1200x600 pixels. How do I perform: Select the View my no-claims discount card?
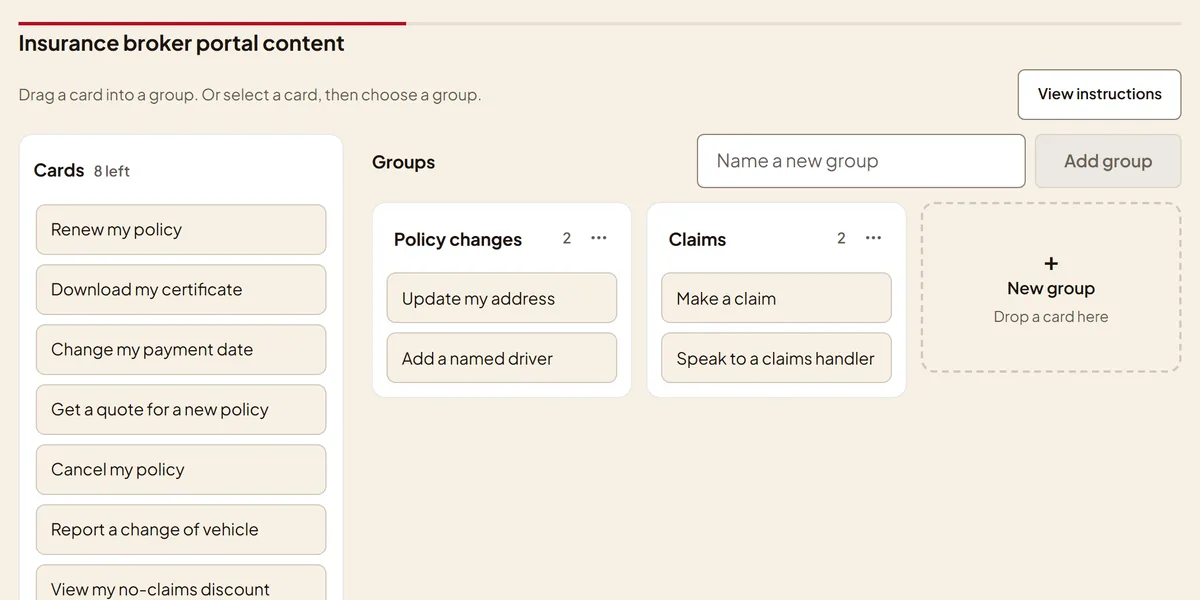point(181,583)
